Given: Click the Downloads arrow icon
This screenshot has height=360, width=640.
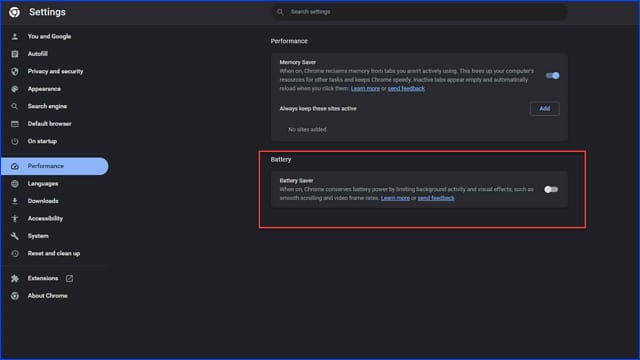Looking at the screenshot, I should pos(15,201).
